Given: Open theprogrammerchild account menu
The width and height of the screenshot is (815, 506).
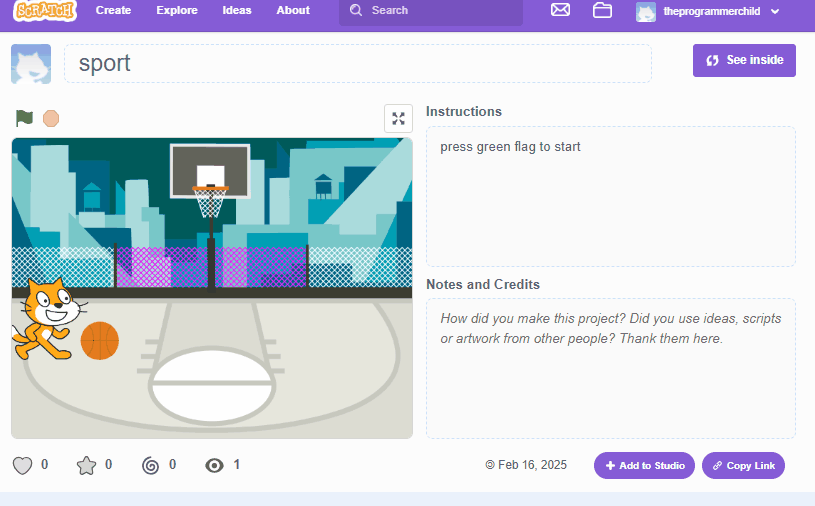Looking at the screenshot, I should coord(708,11).
